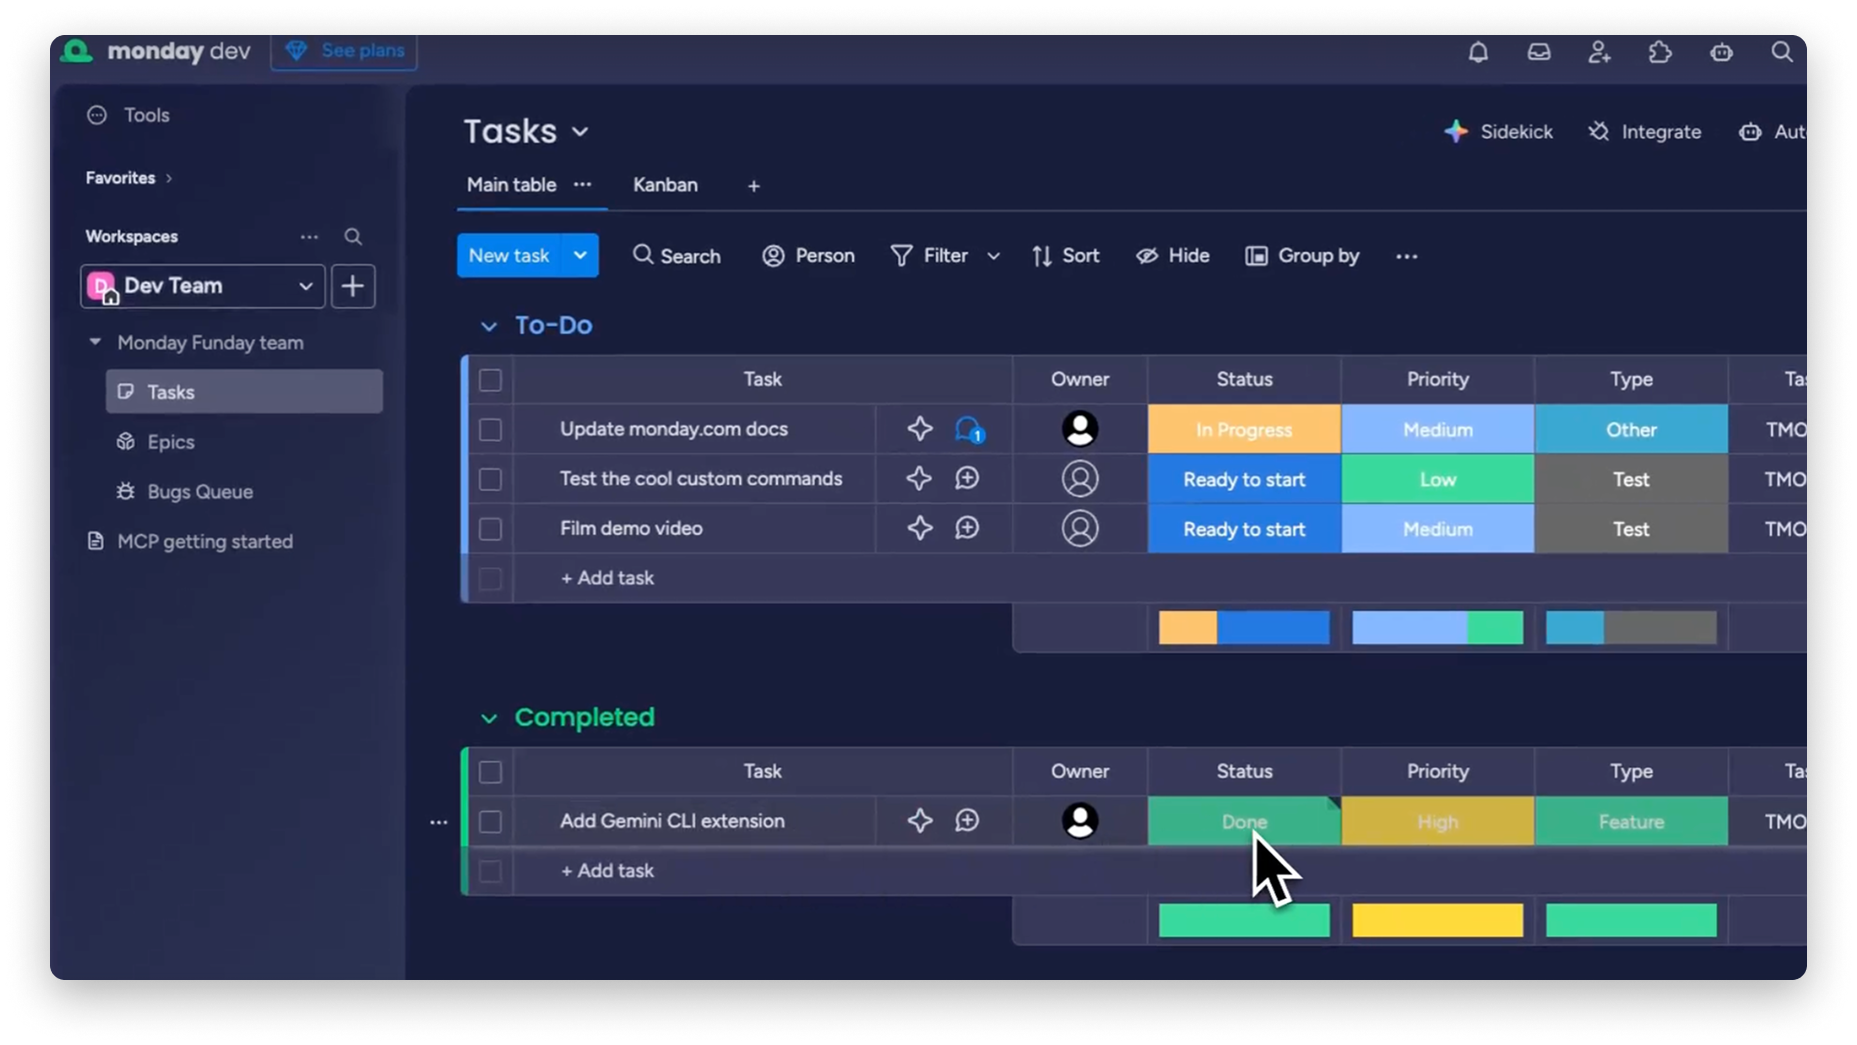1857x1045 pixels.
Task: Open Main table tab options menu
Action: click(584, 185)
